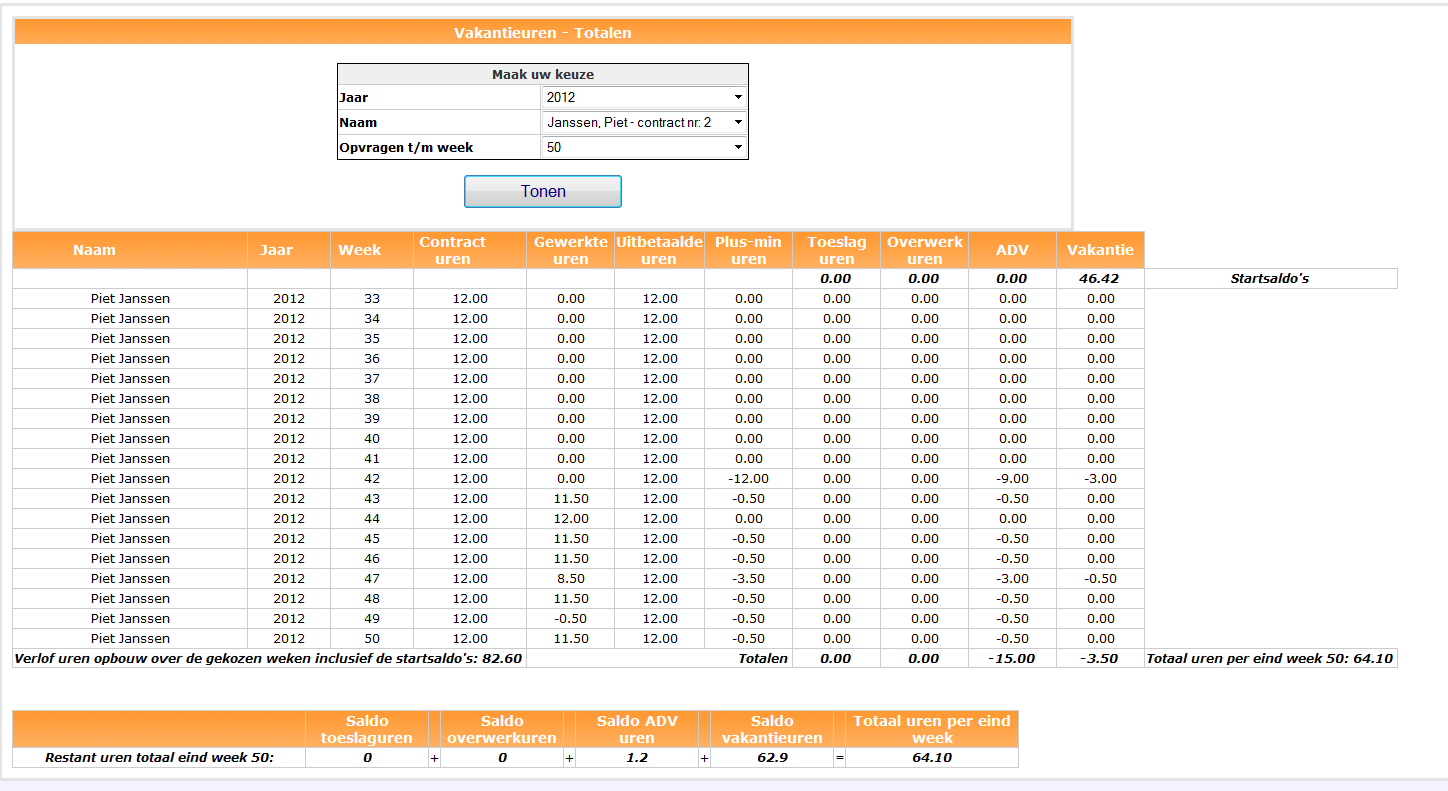The height and width of the screenshot is (791, 1448).
Task: Click the Plus-min uren column header
Action: (748, 250)
